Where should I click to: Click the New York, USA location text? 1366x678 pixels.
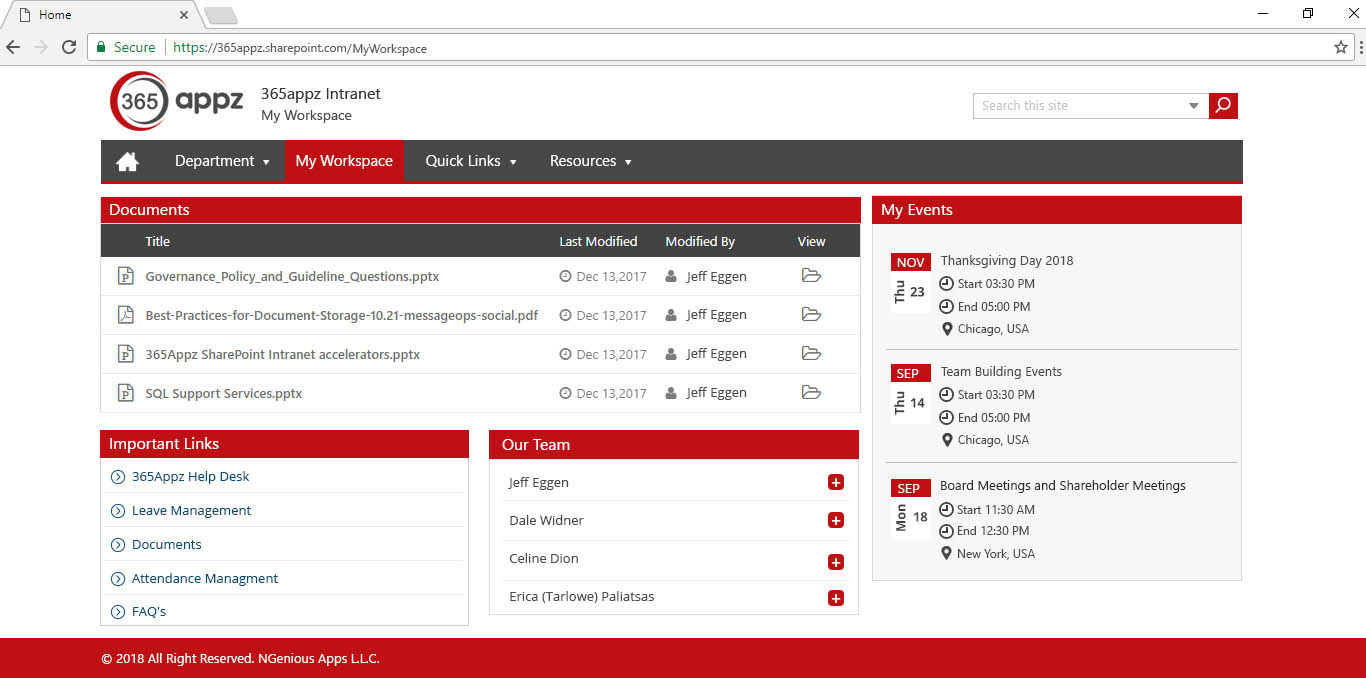(x=996, y=554)
